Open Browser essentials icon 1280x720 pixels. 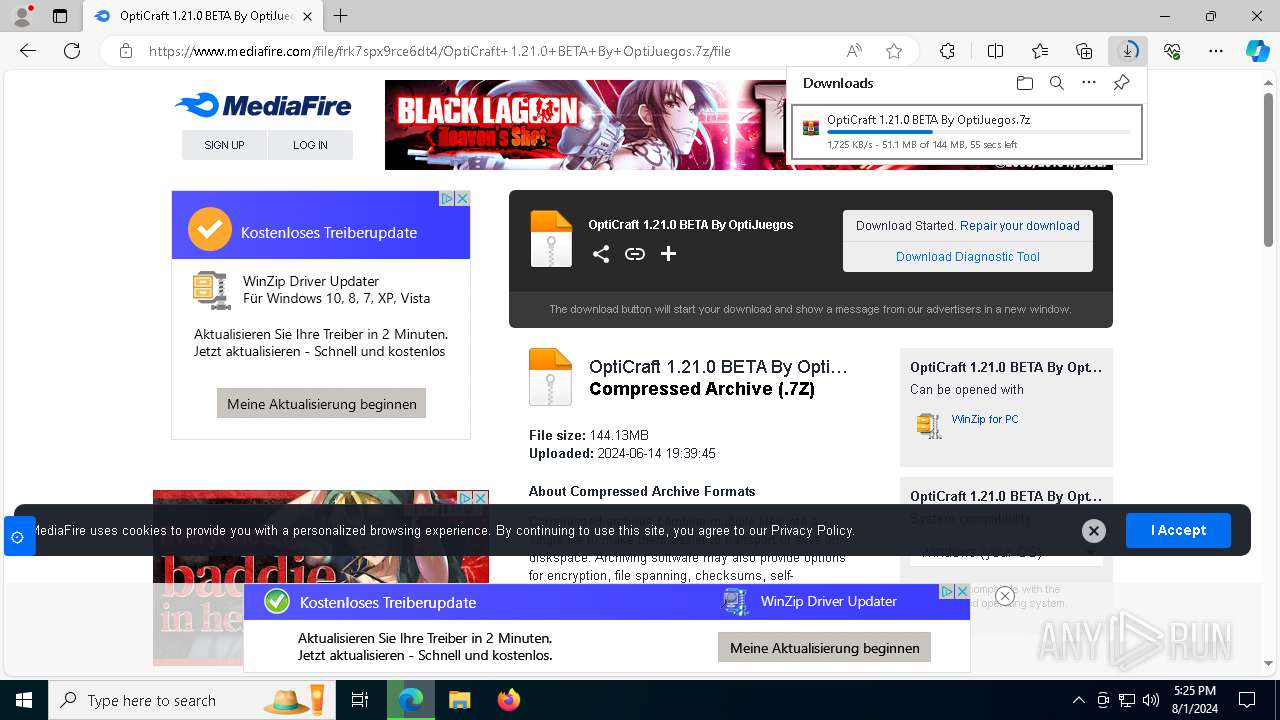tap(1172, 51)
